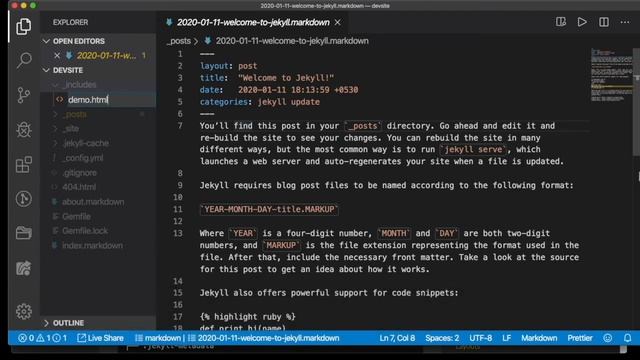Click the Run play icon in editor toolbar
This screenshot has width=640, height=360.
pyautogui.click(x=582, y=22)
